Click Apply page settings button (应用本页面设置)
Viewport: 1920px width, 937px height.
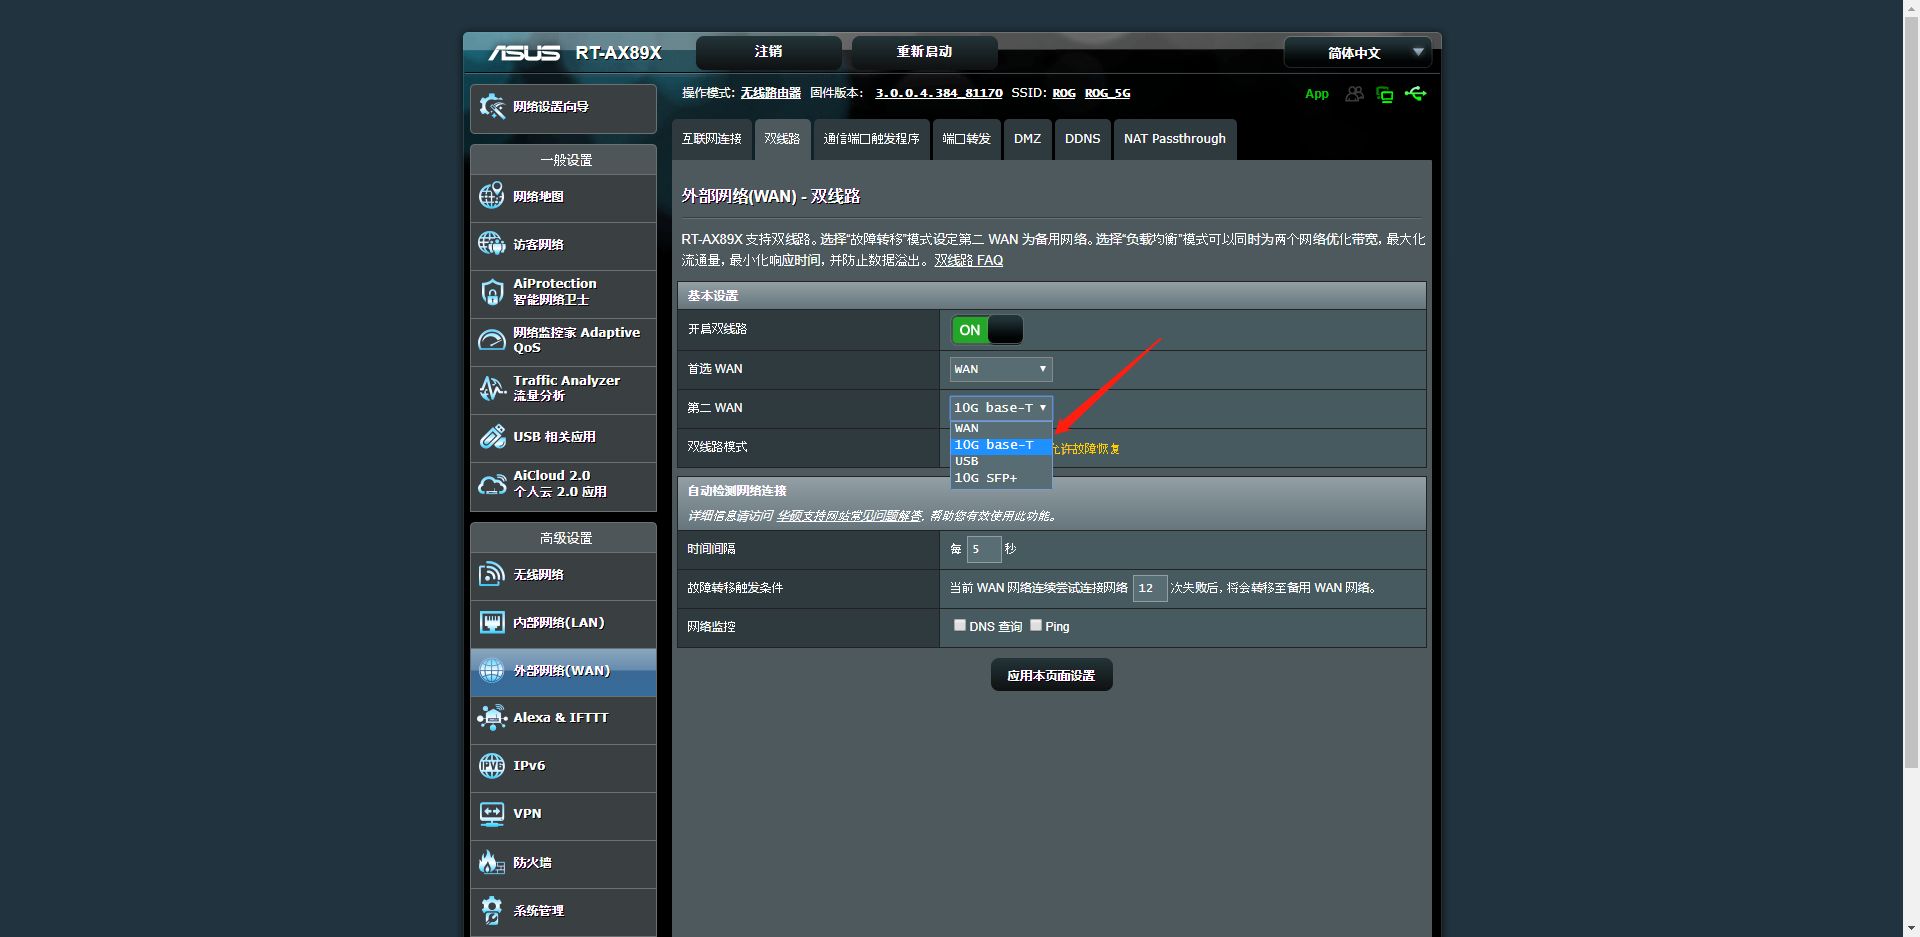[1051, 675]
